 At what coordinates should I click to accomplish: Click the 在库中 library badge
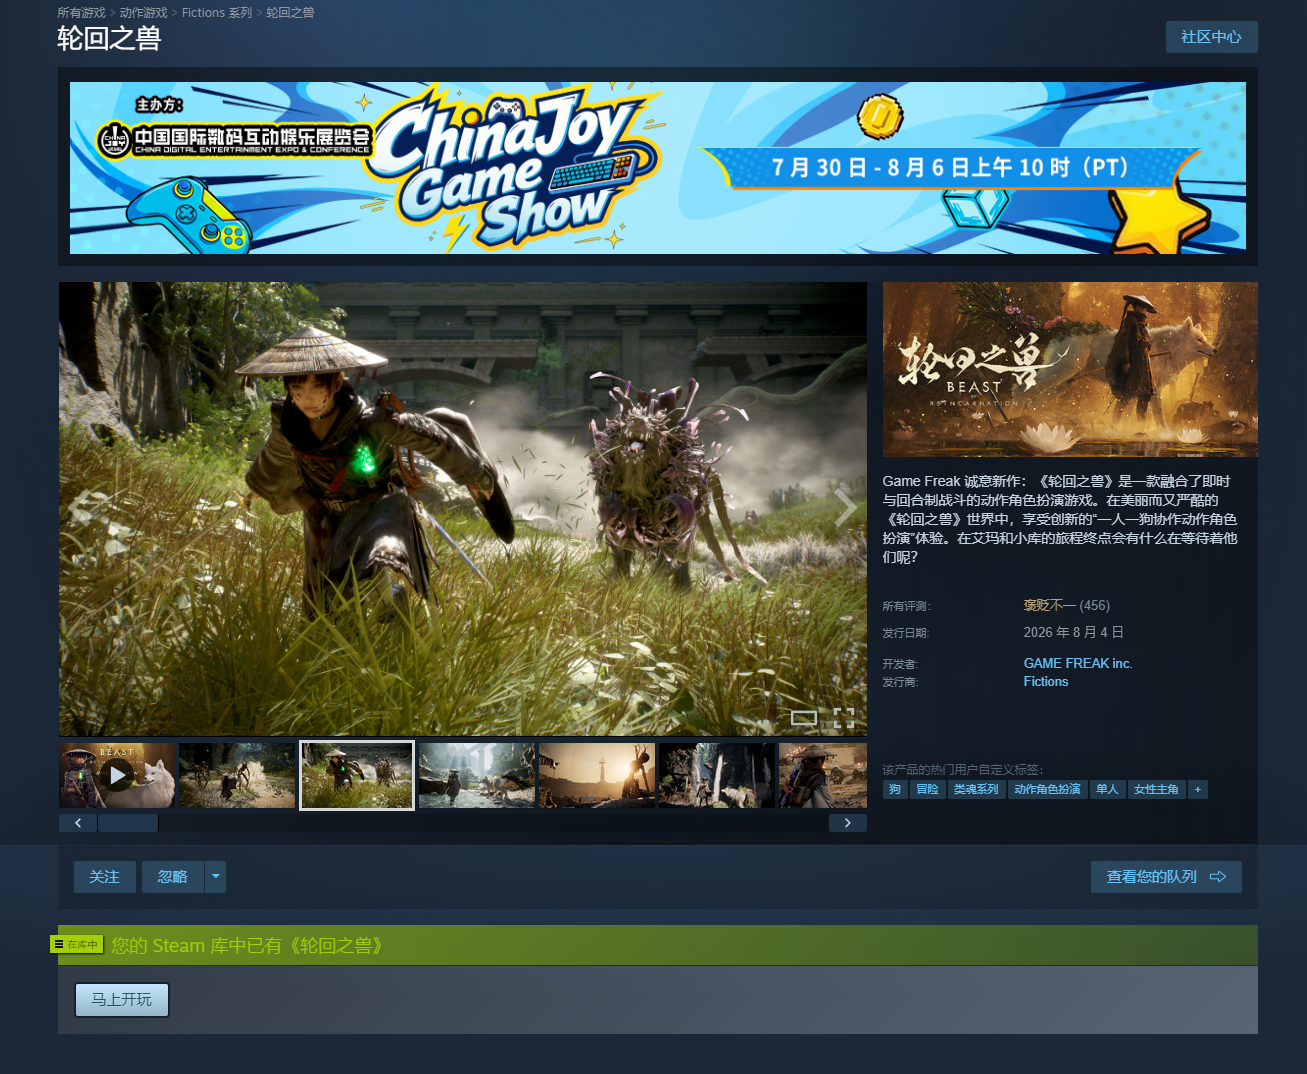(77, 944)
